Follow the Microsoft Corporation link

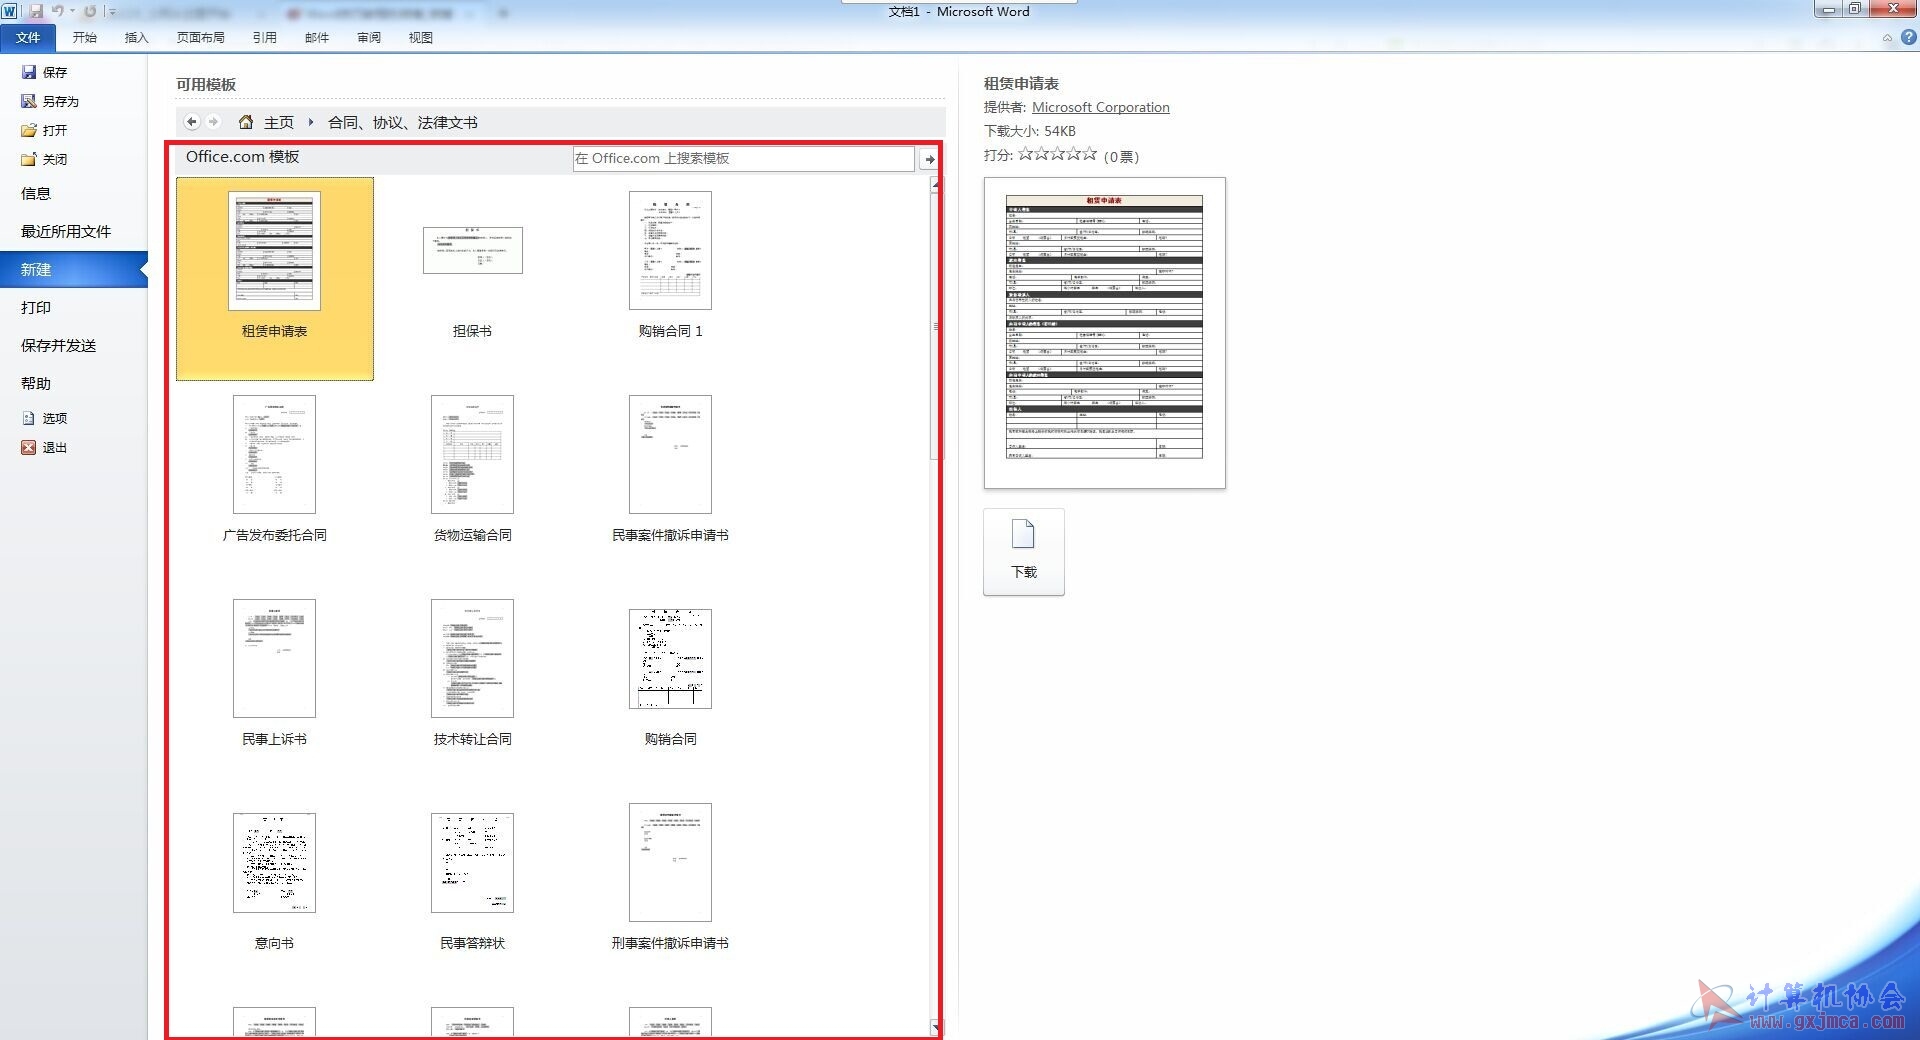point(1100,107)
